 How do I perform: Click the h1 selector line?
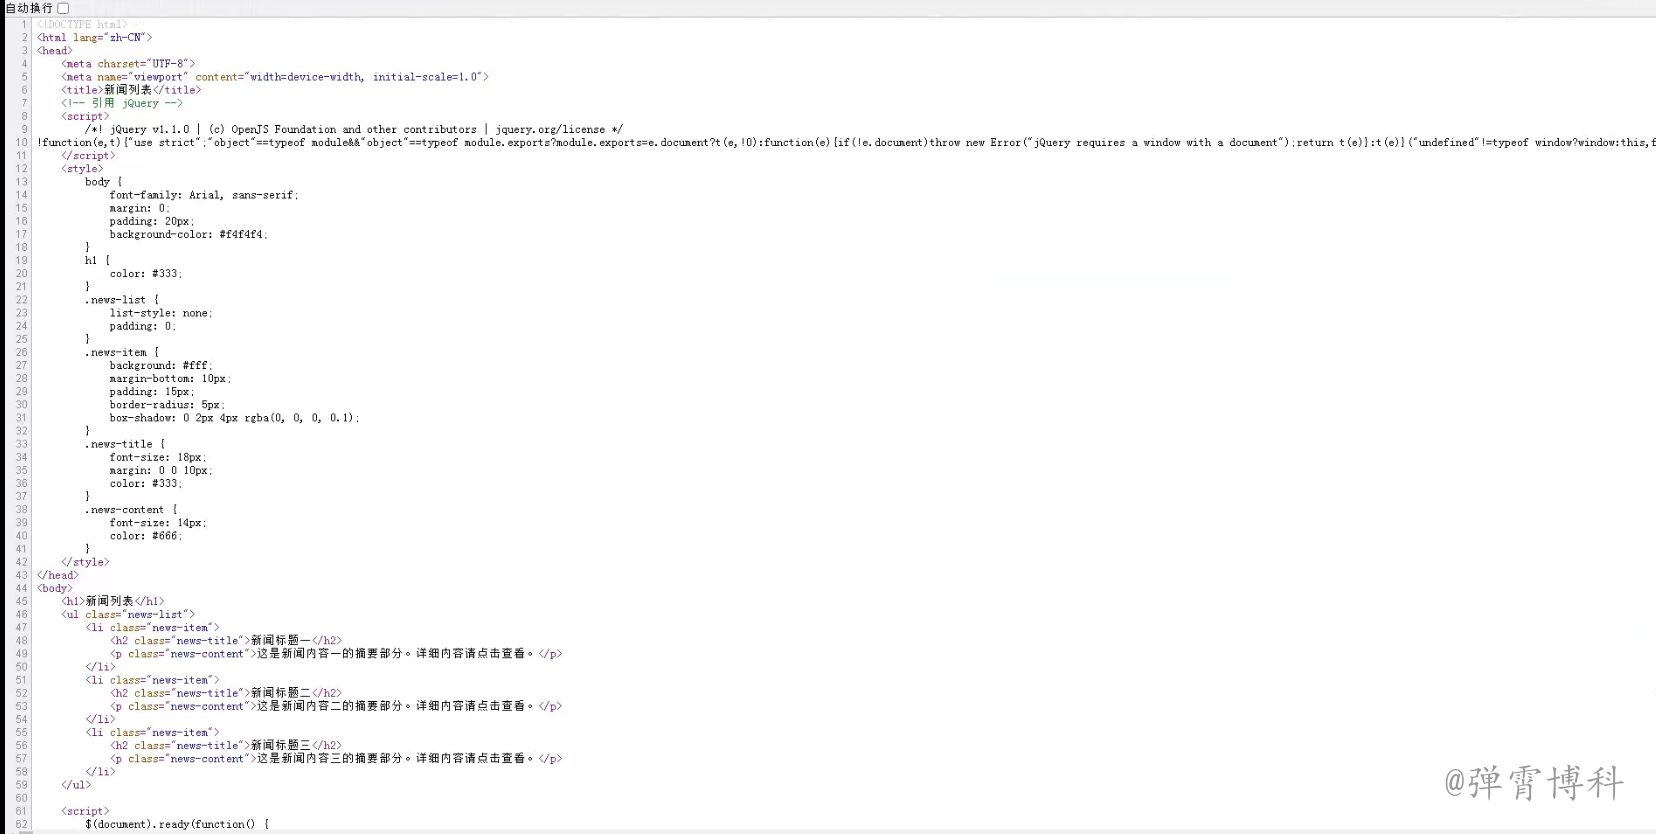click(x=98, y=260)
